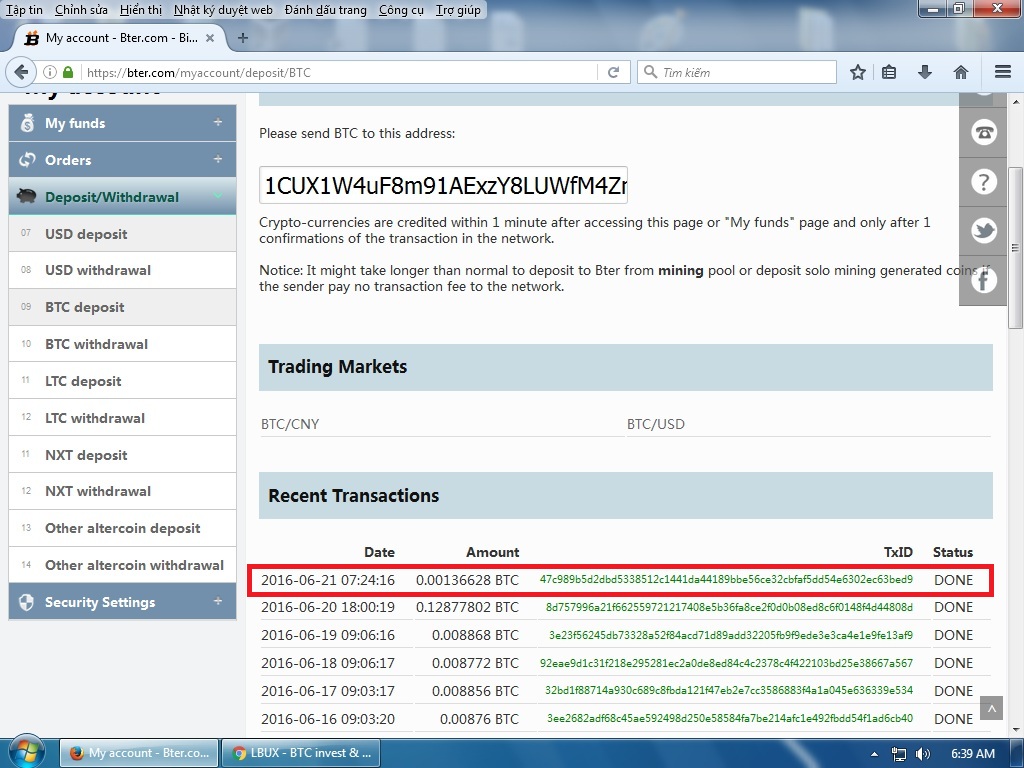This screenshot has width=1024, height=768.
Task: Click date 2016-06-19 09:06:16
Action: click(x=328, y=635)
